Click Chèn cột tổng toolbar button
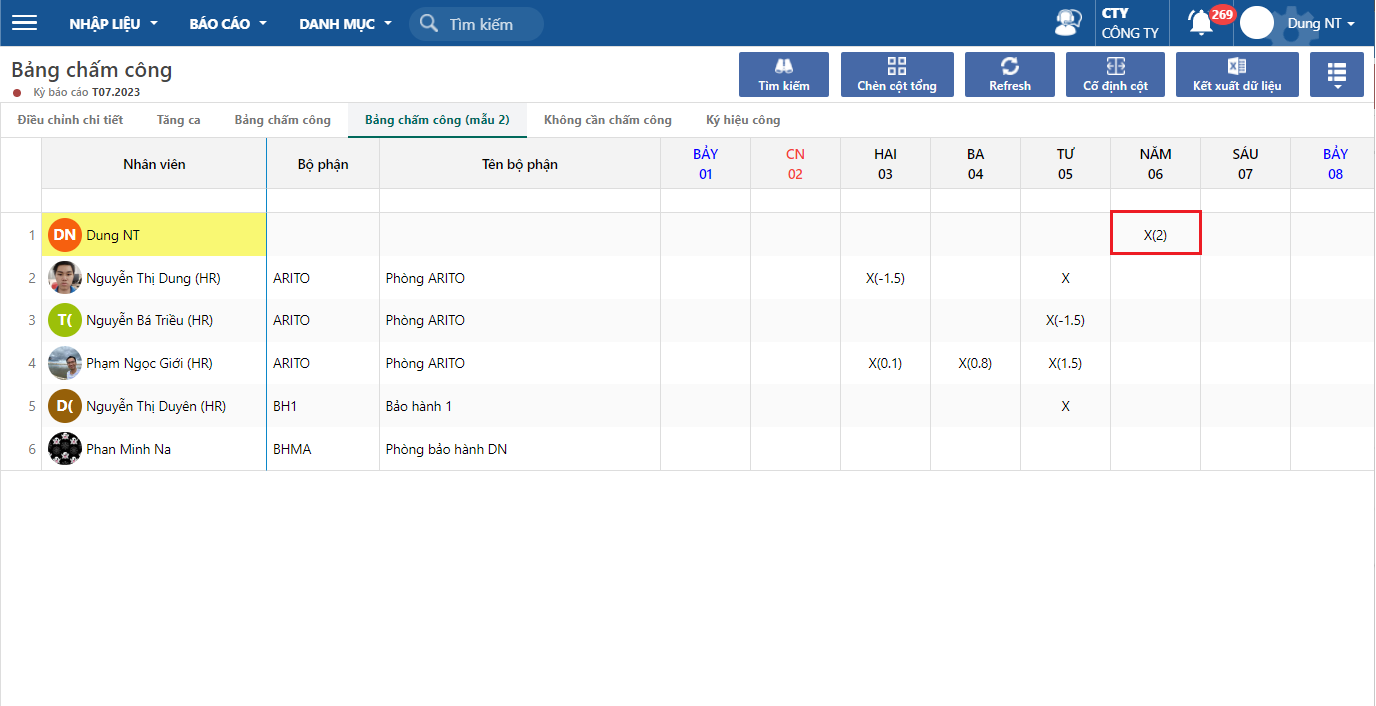Viewport: 1376px width, 706px height. 897,75
